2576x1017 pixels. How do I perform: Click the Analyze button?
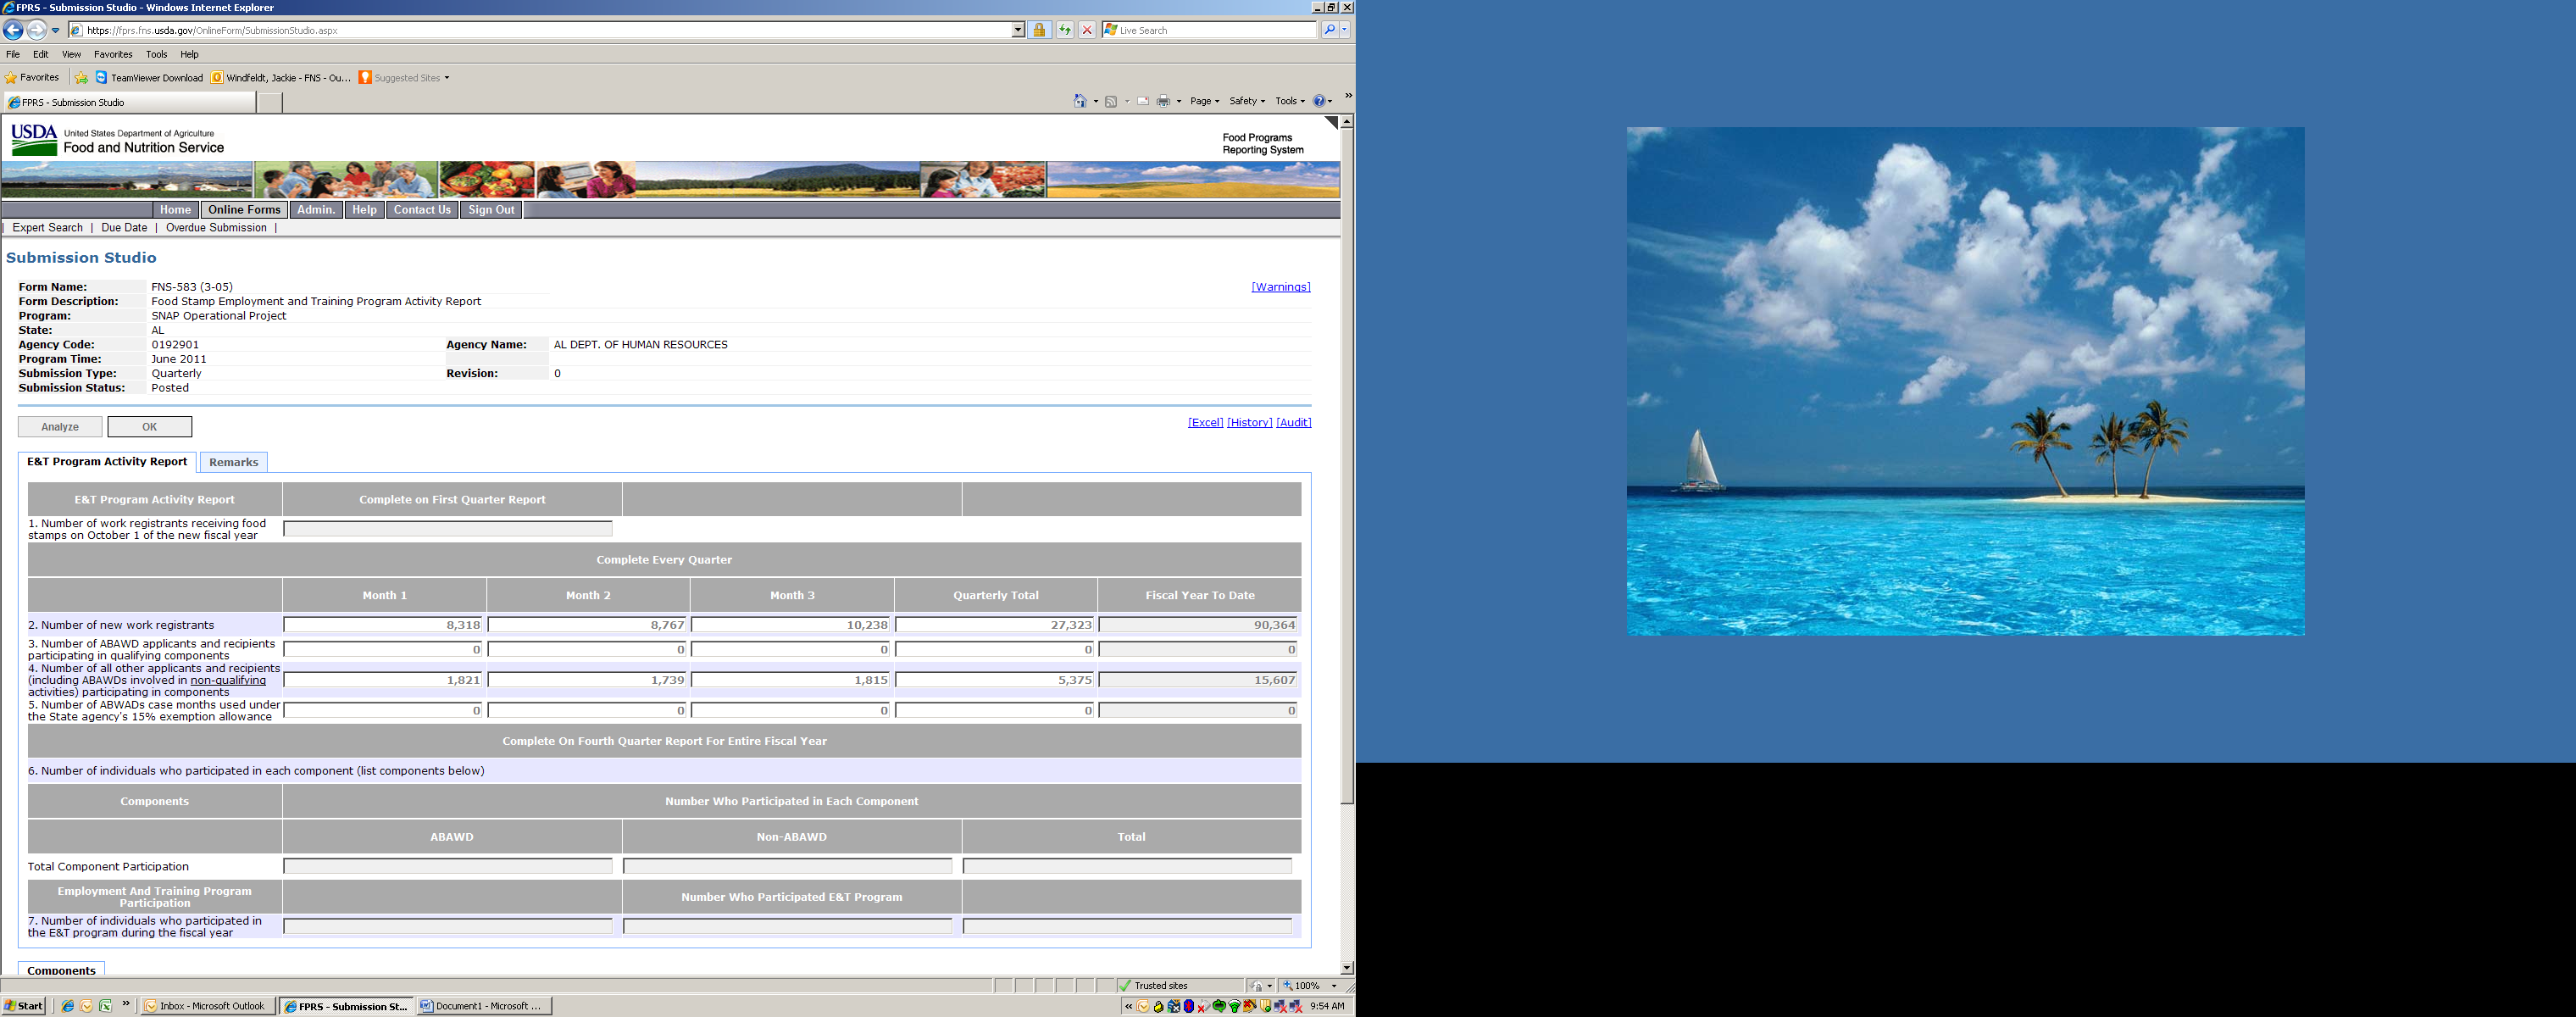click(60, 427)
